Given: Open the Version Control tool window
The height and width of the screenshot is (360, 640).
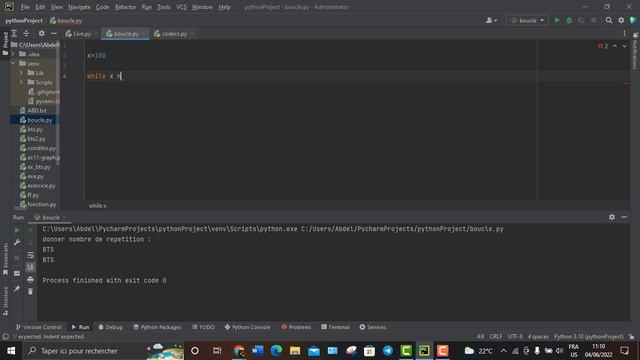Looking at the screenshot, I should pos(38,327).
